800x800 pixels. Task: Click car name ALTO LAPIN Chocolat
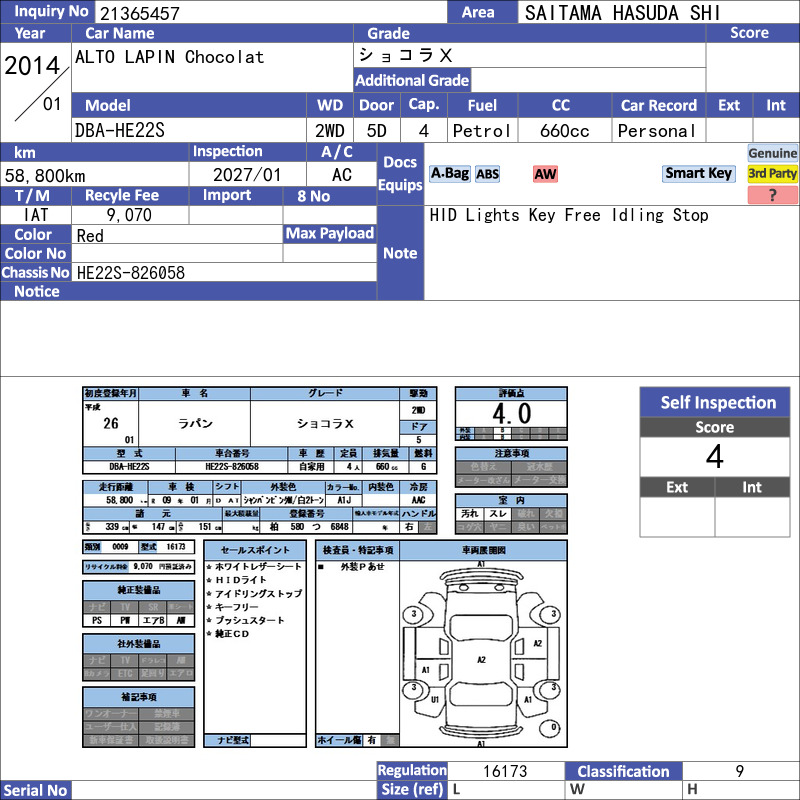(x=169, y=57)
